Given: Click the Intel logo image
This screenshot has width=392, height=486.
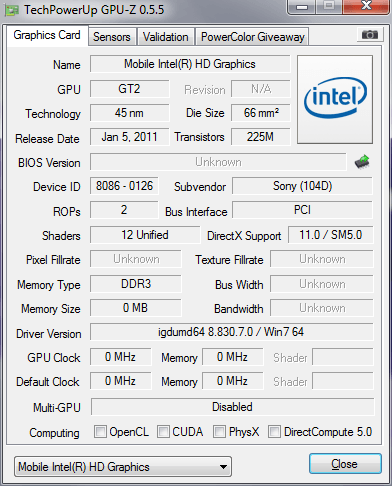Looking at the screenshot, I should tap(335, 99).
